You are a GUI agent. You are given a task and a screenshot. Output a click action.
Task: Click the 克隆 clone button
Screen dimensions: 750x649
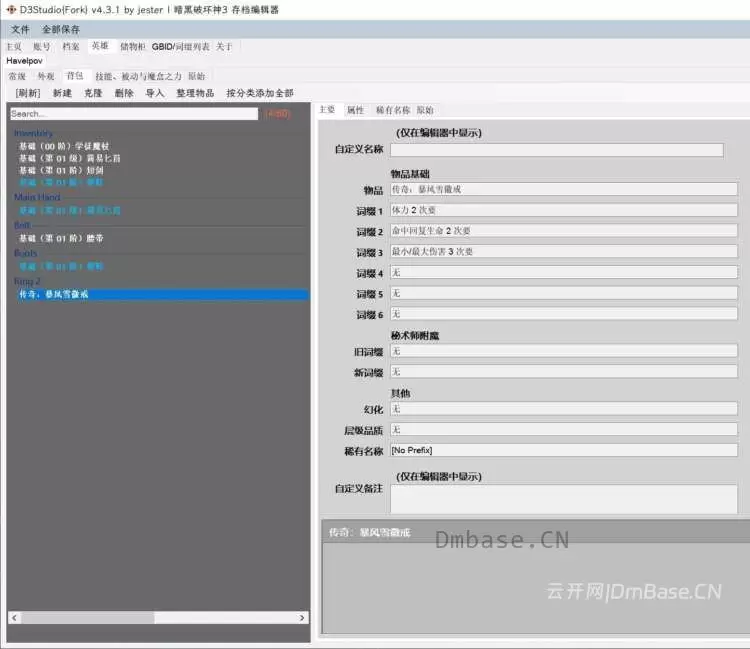93,93
